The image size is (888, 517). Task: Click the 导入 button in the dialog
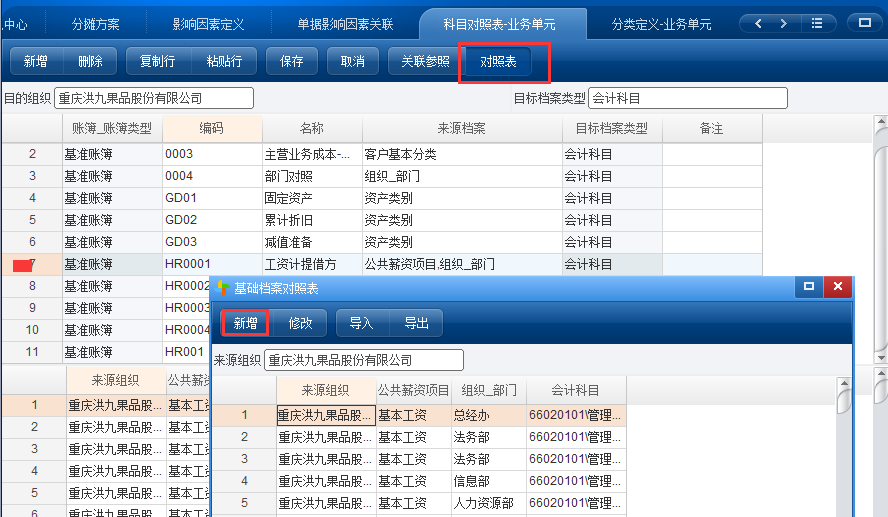(x=361, y=323)
